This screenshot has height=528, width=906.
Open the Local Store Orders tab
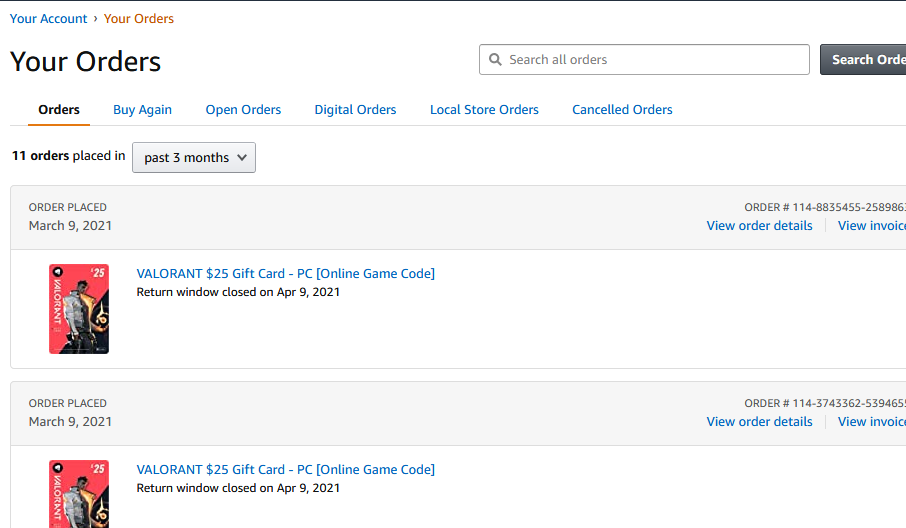pyautogui.click(x=484, y=110)
